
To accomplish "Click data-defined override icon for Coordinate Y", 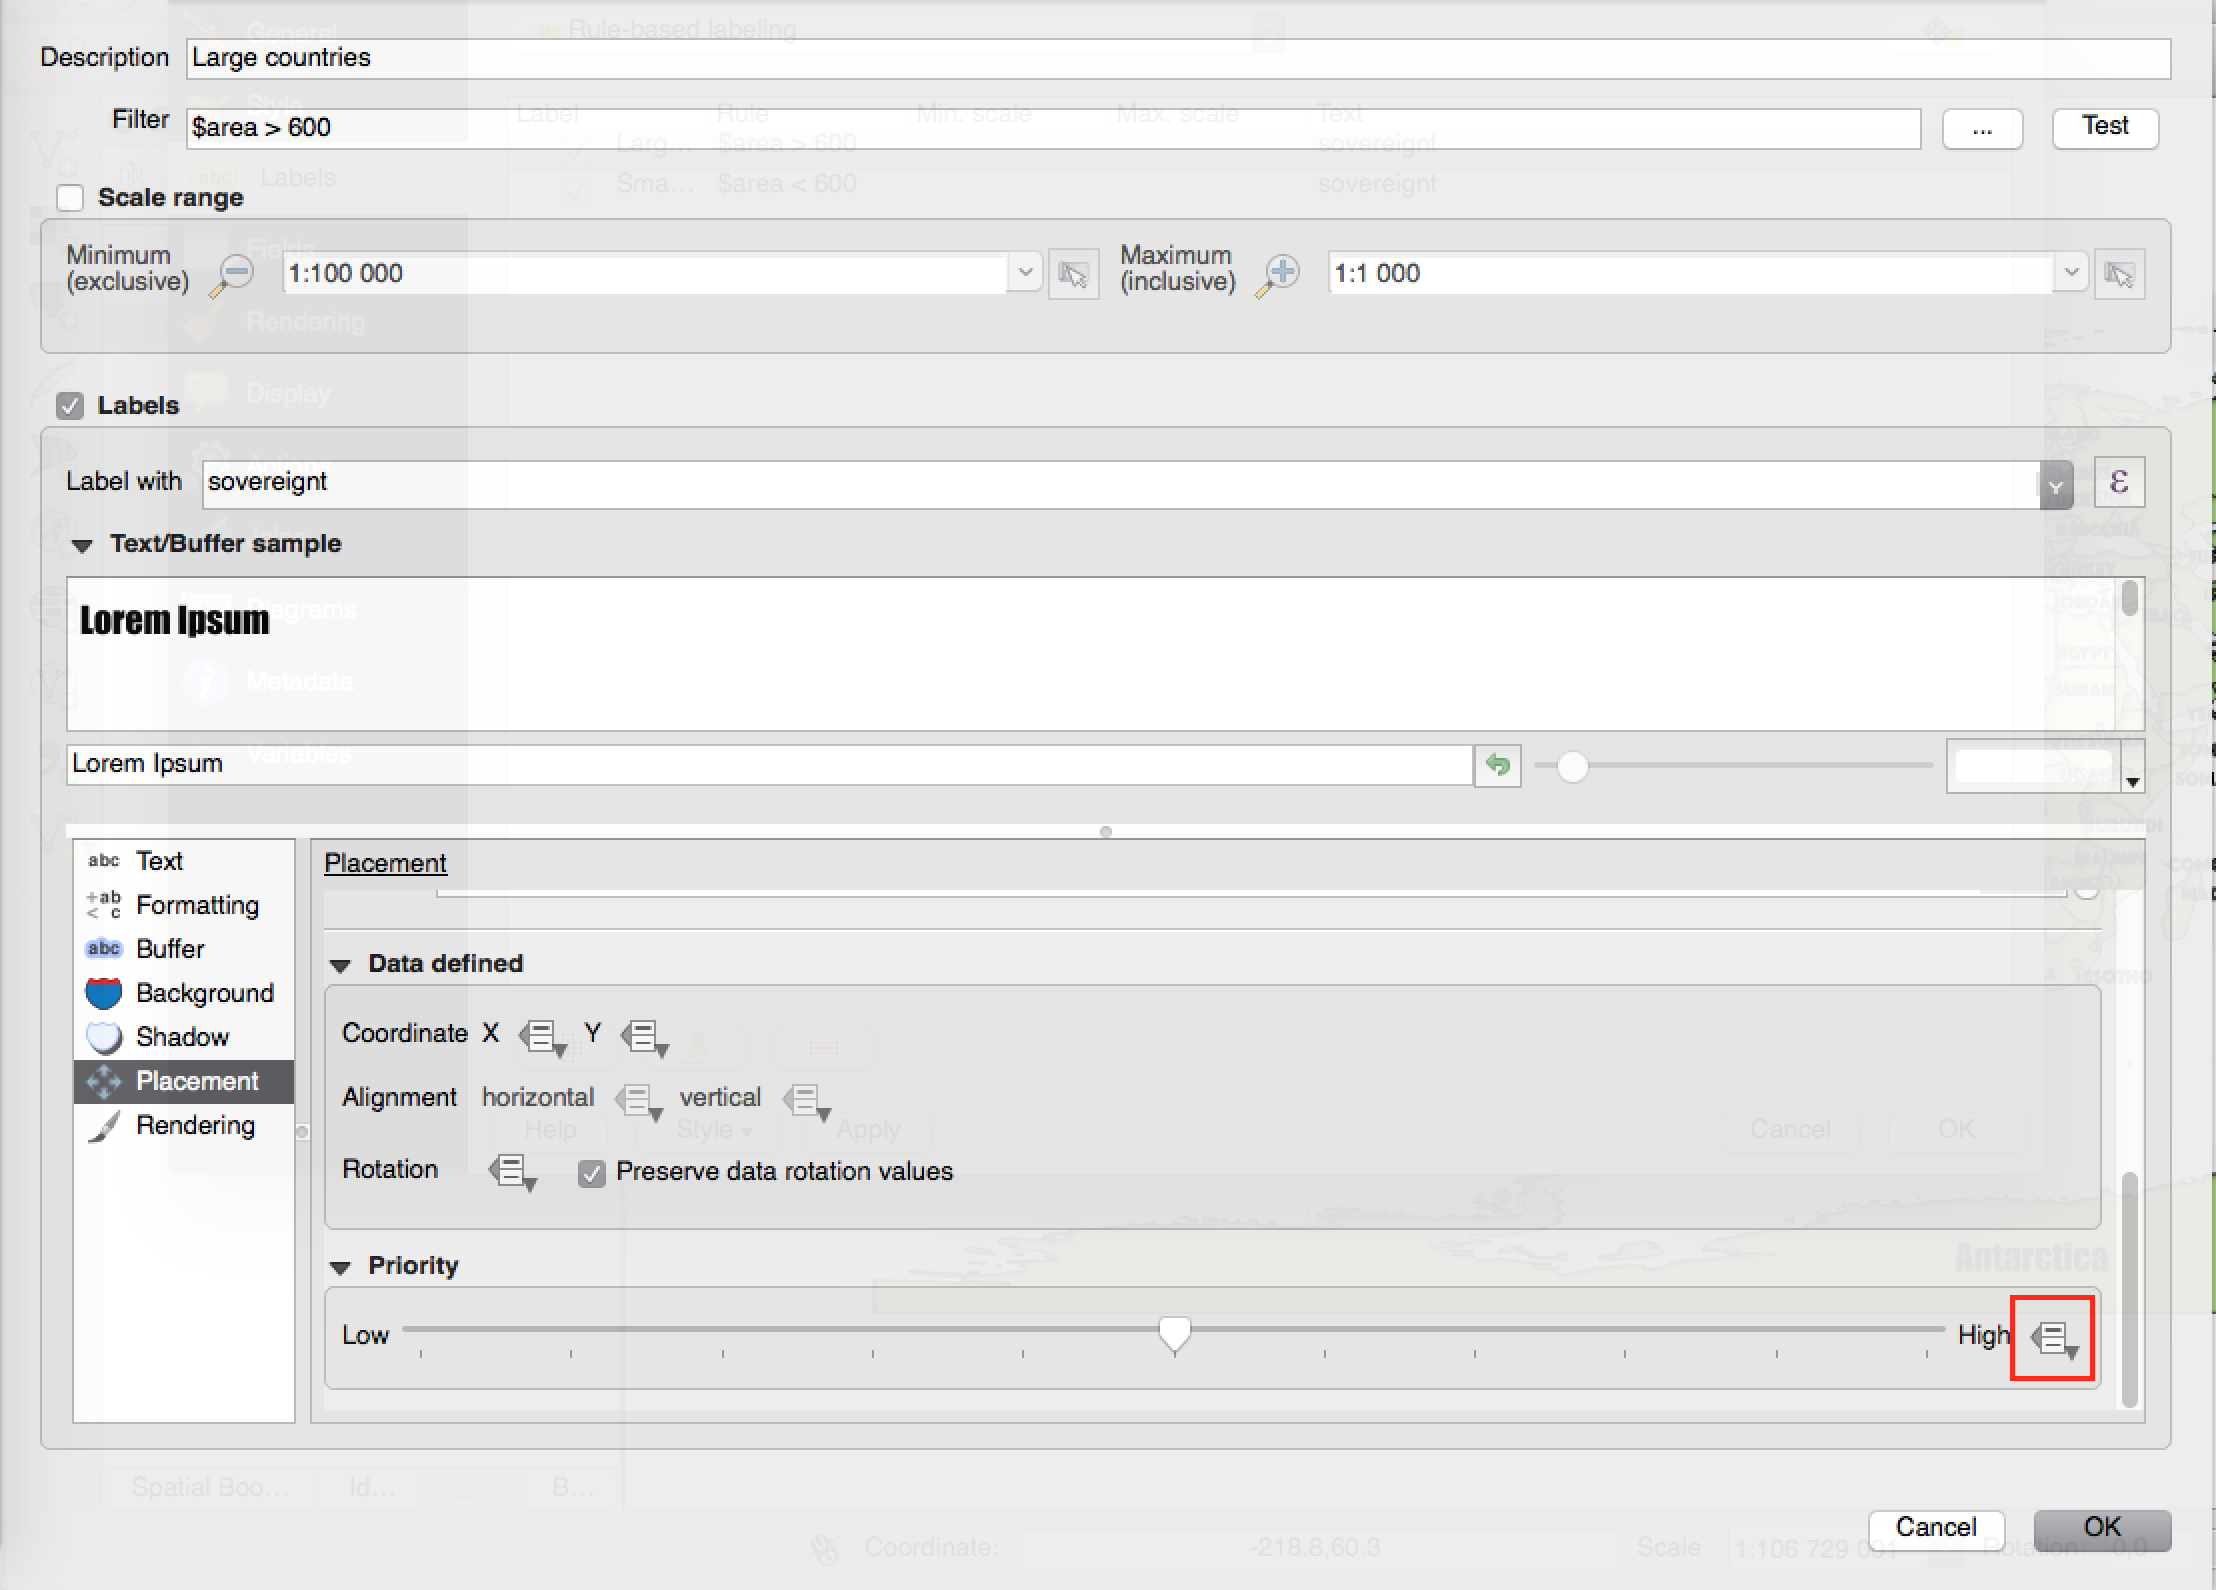I will 644,1036.
